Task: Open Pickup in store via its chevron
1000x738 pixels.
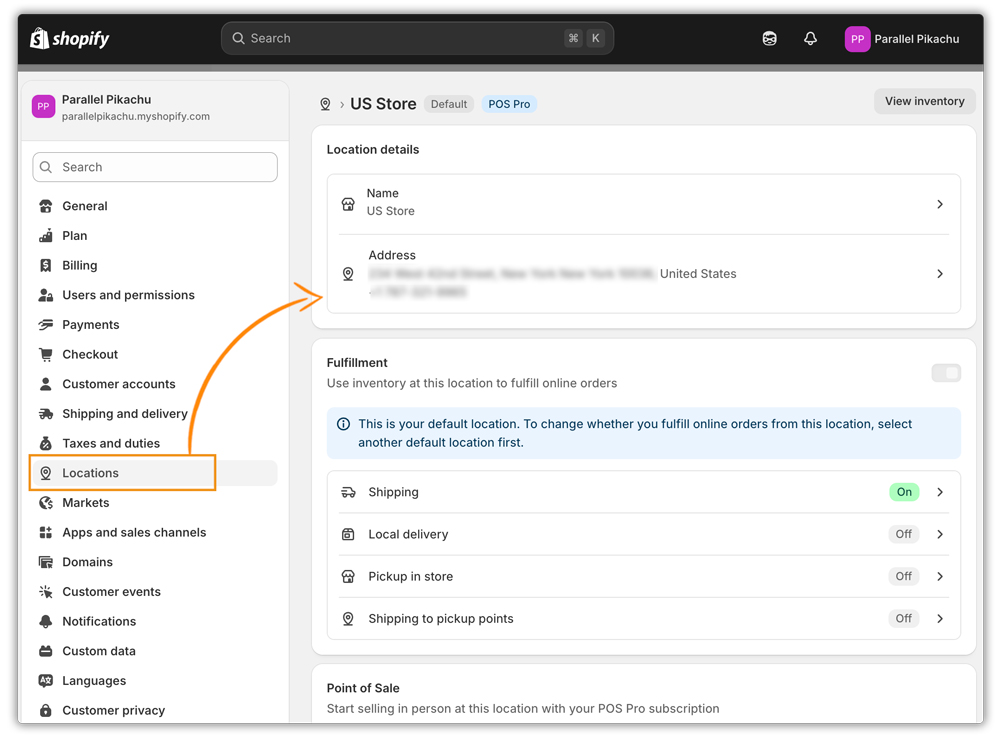Action: click(940, 576)
